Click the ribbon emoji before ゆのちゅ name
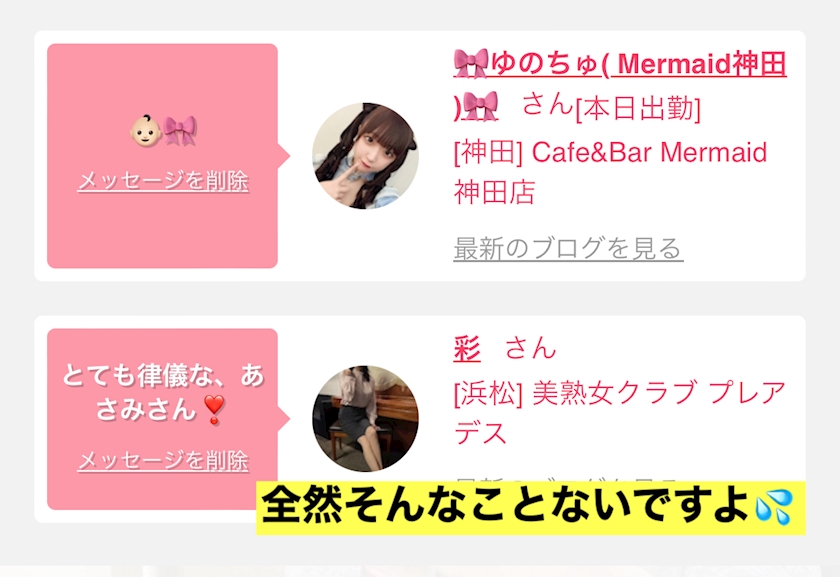Screen dimensions: 840x577 pyautogui.click(x=471, y=64)
